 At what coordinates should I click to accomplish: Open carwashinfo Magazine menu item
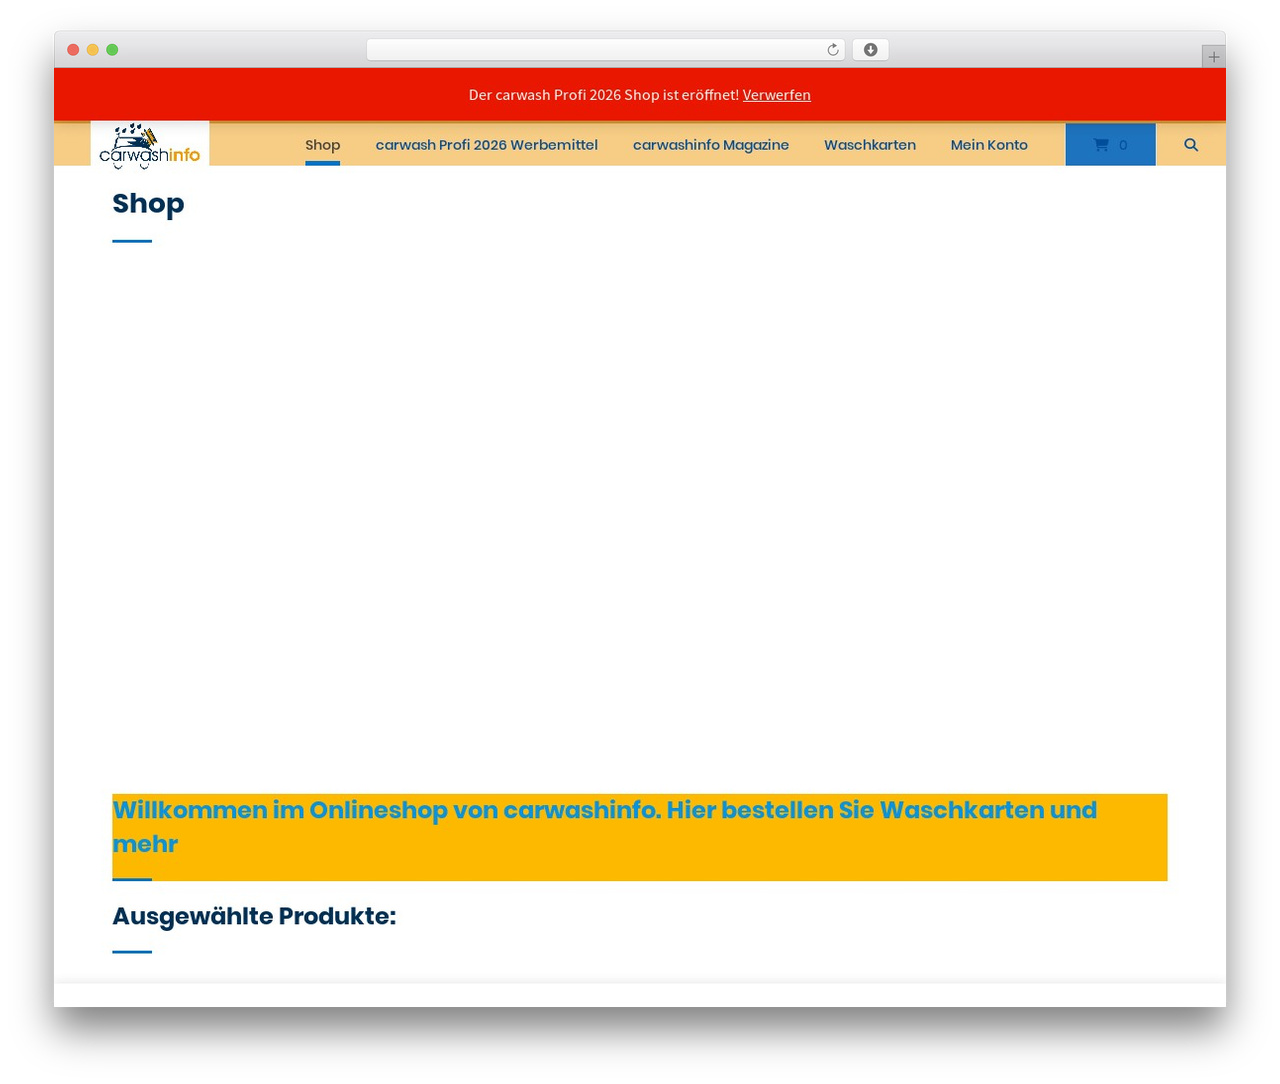(711, 145)
